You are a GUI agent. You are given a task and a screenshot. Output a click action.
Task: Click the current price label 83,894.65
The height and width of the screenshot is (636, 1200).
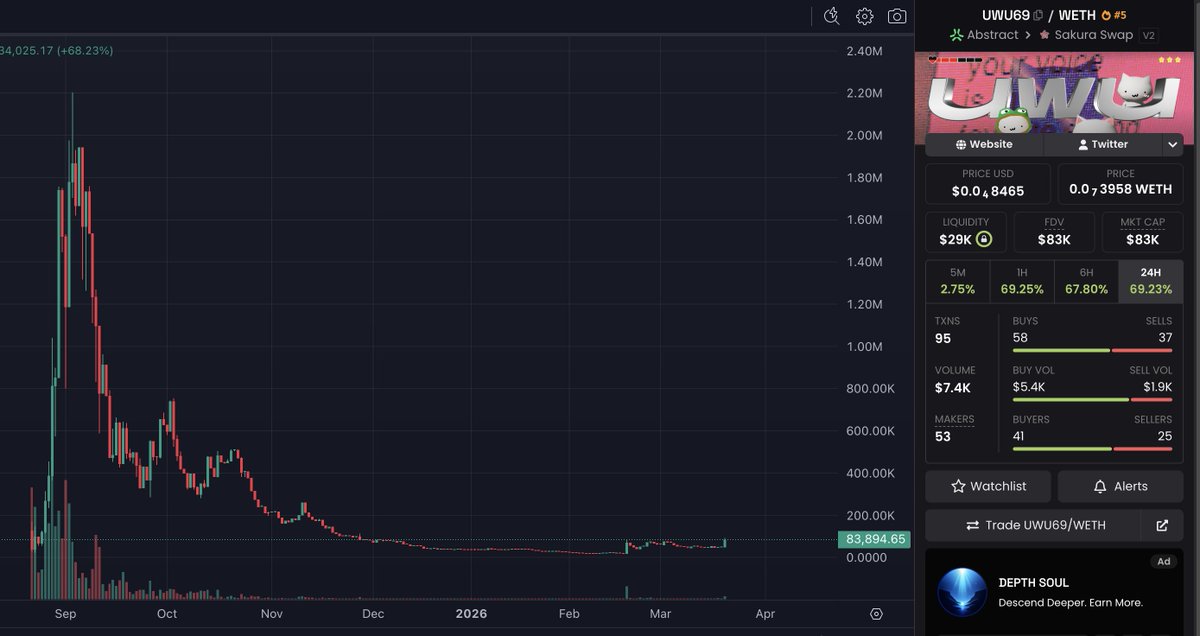874,539
